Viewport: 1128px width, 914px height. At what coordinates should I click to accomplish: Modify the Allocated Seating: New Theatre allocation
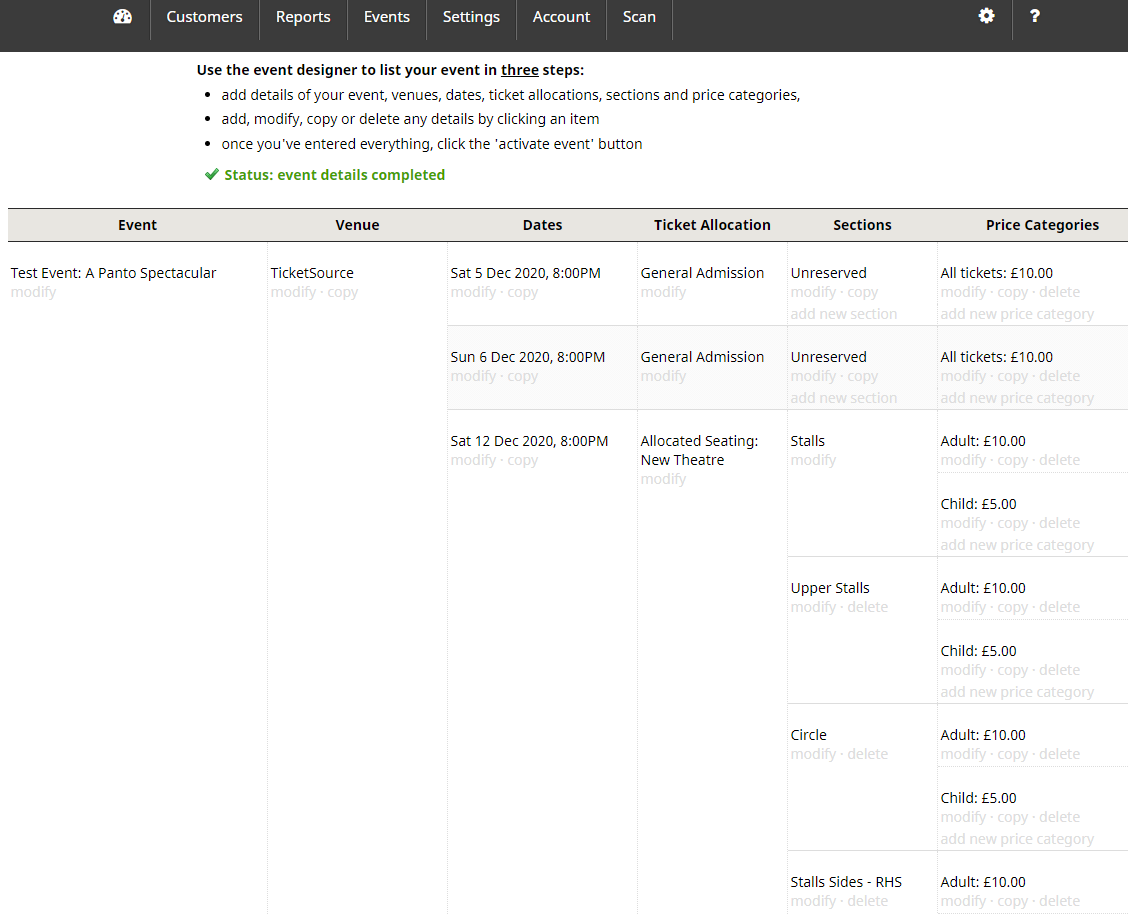[663, 480]
